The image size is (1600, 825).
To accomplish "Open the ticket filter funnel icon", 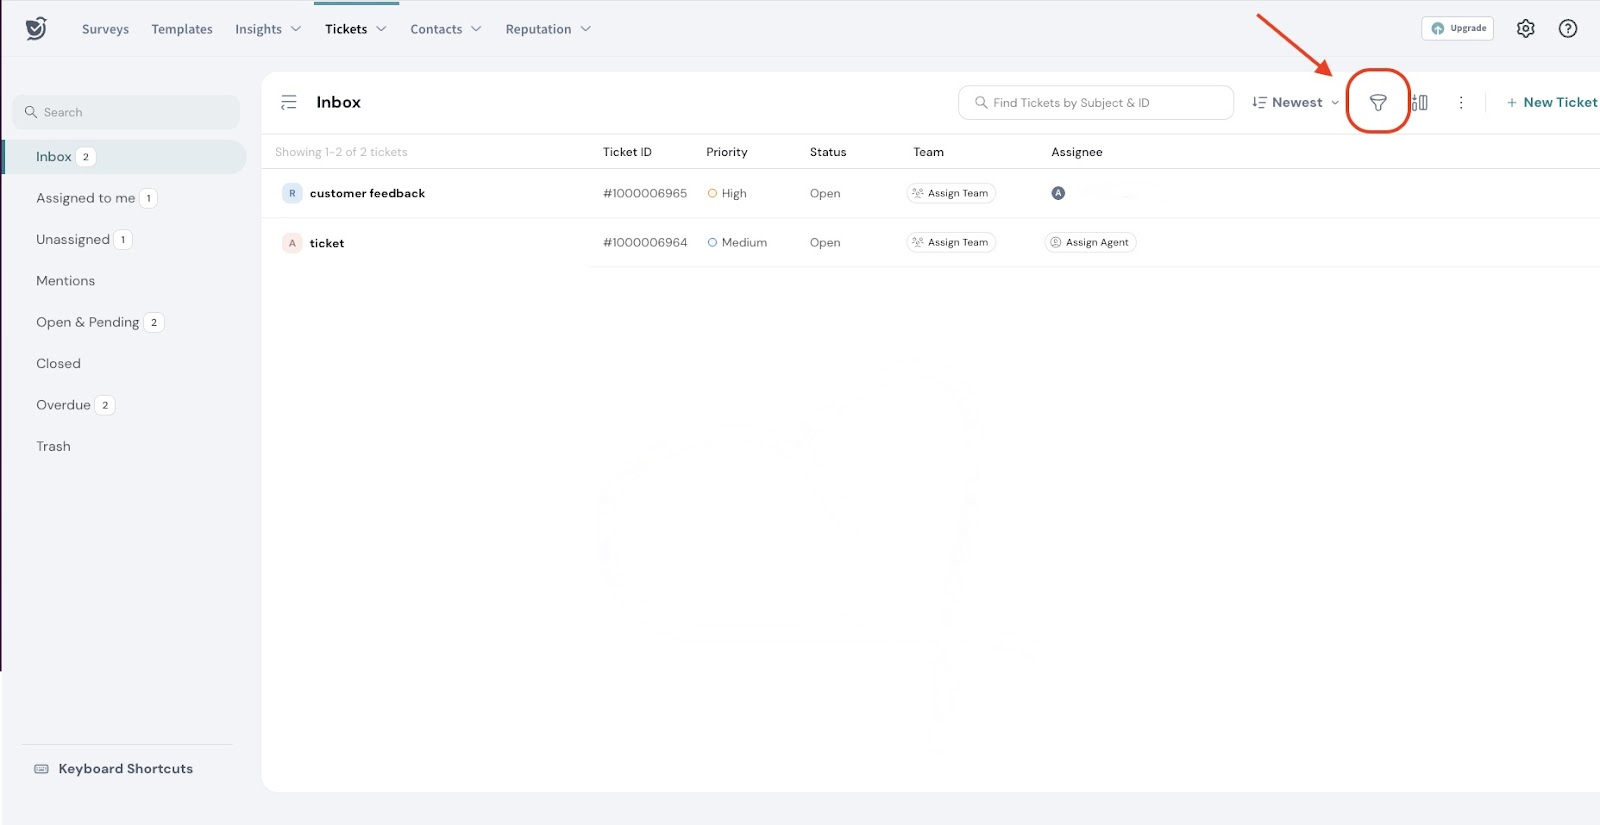I will pos(1377,102).
